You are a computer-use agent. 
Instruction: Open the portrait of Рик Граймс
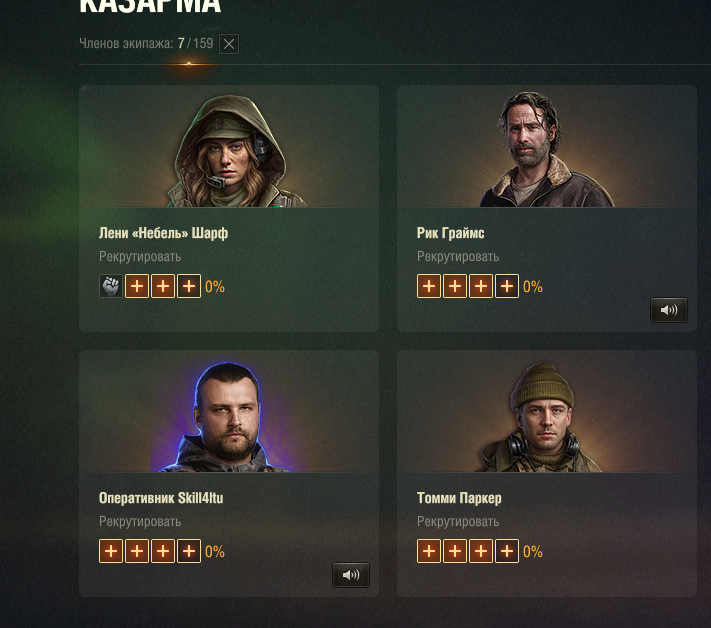(x=546, y=150)
